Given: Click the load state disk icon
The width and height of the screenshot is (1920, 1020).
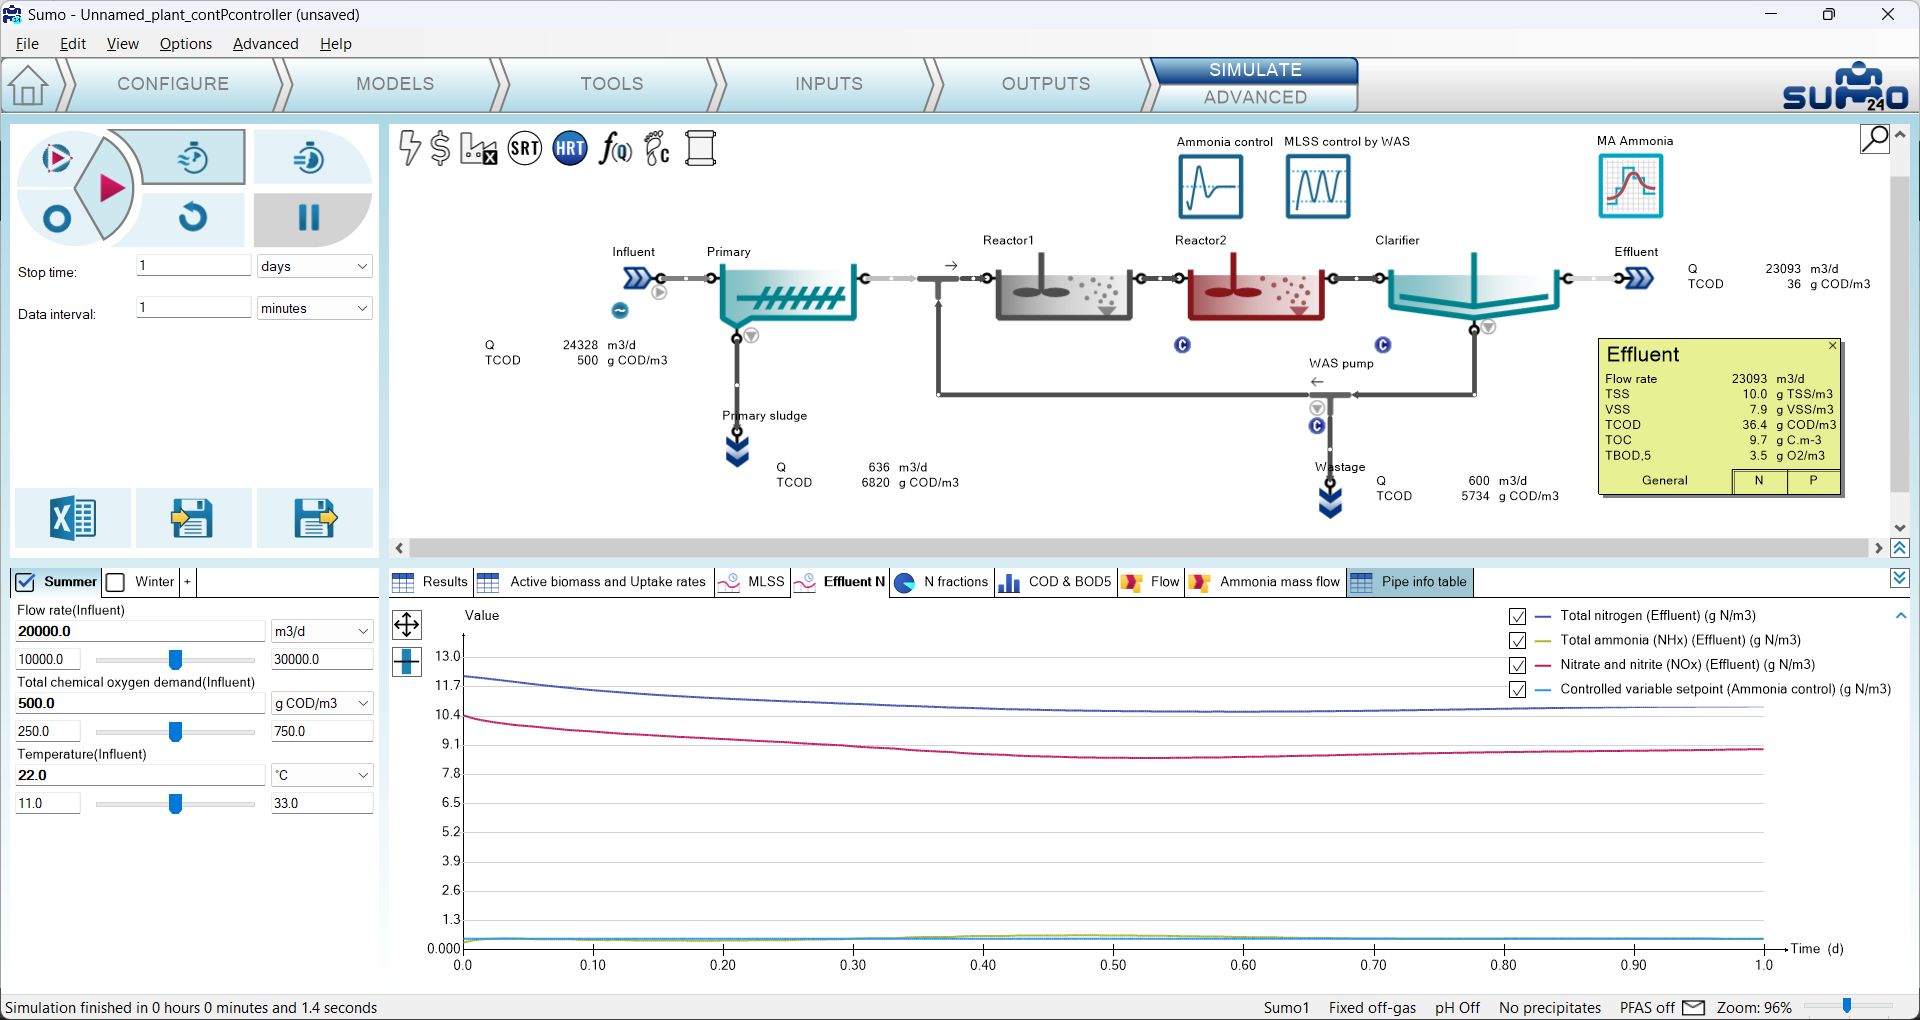Looking at the screenshot, I should tap(193, 518).
